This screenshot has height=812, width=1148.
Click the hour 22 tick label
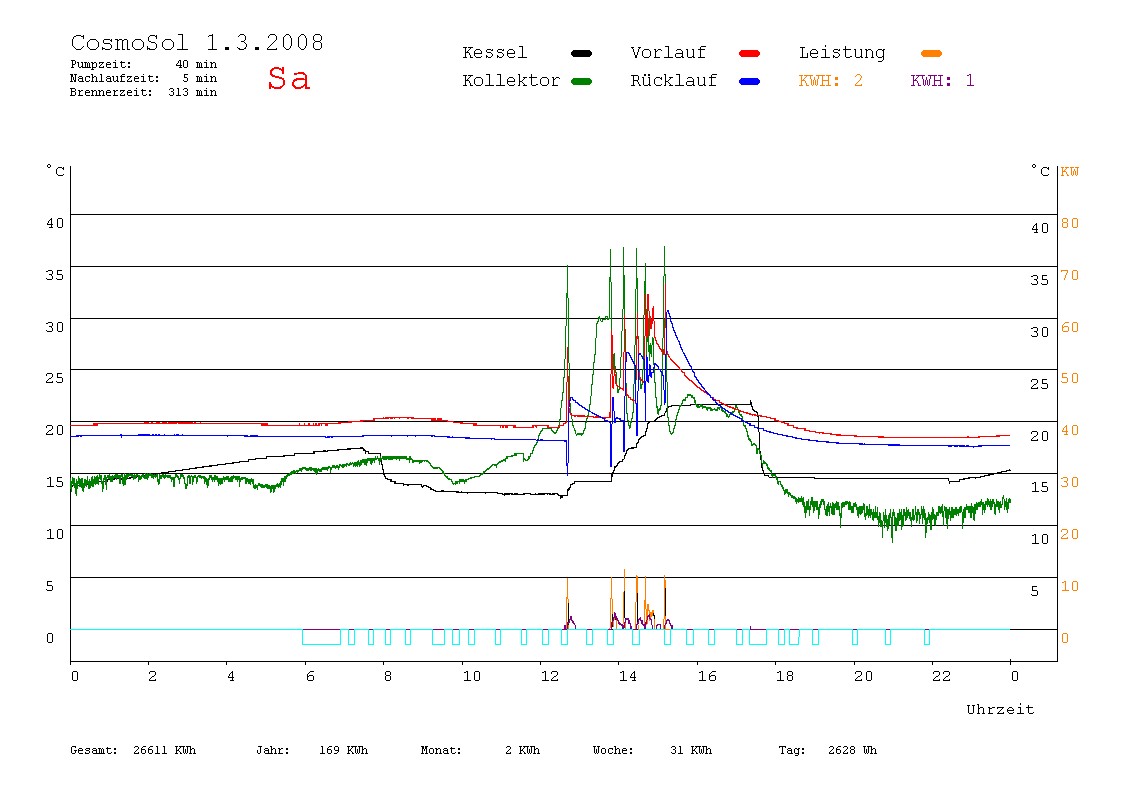(x=942, y=677)
